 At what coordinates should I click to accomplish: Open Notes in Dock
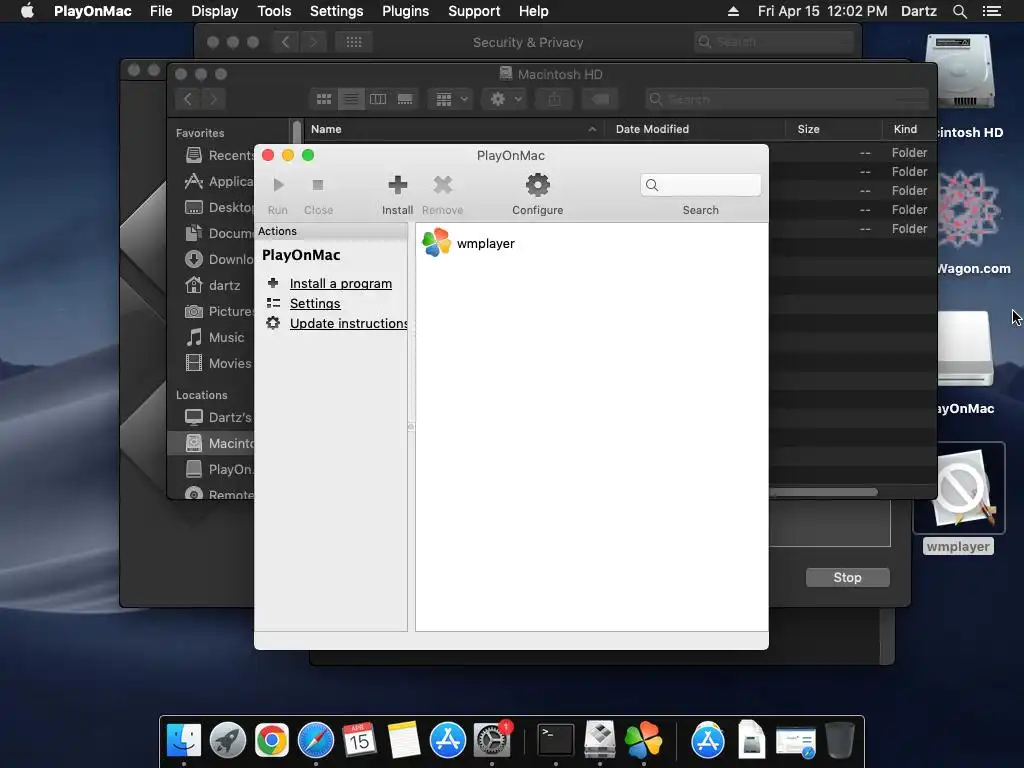(404, 740)
